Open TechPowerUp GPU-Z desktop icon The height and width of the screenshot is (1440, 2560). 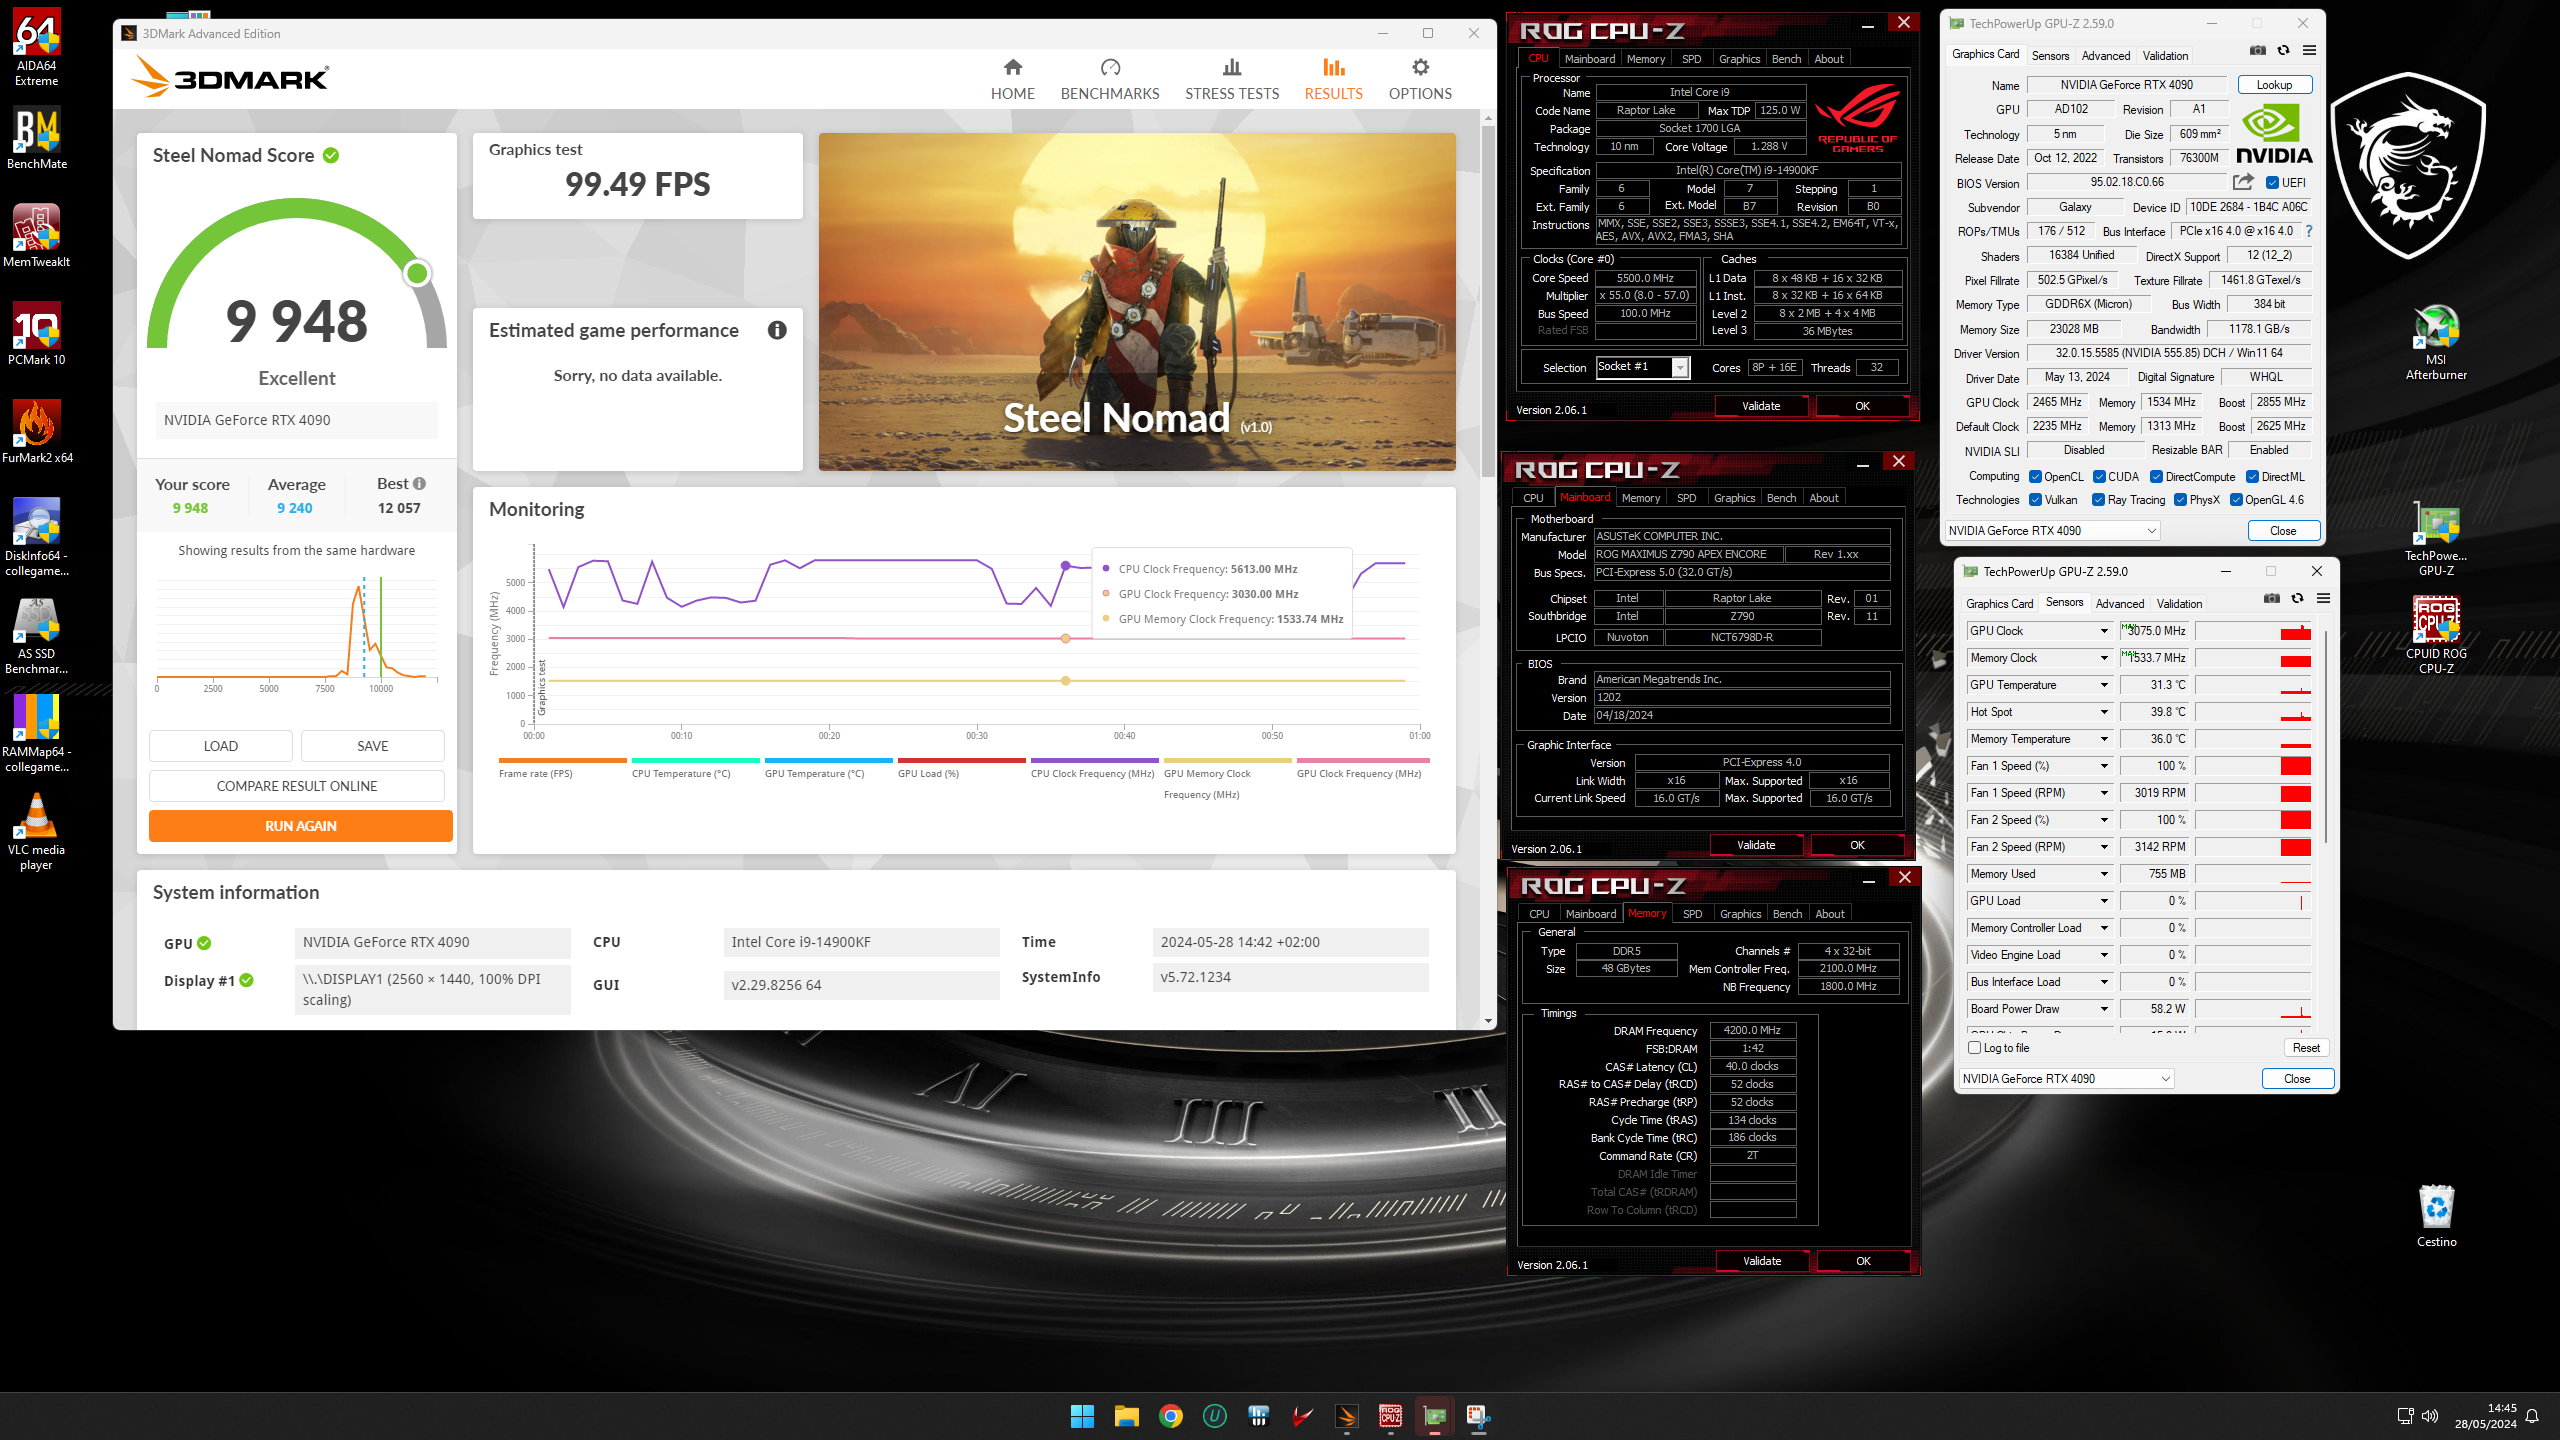tap(2436, 537)
